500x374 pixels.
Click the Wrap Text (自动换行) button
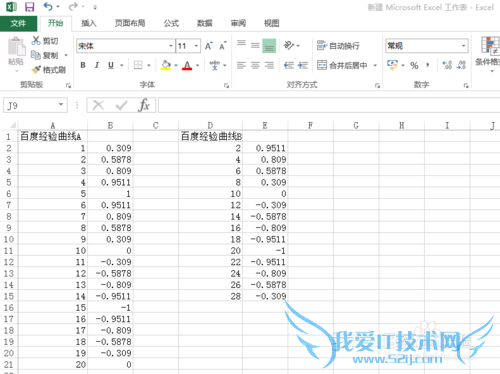coord(338,46)
